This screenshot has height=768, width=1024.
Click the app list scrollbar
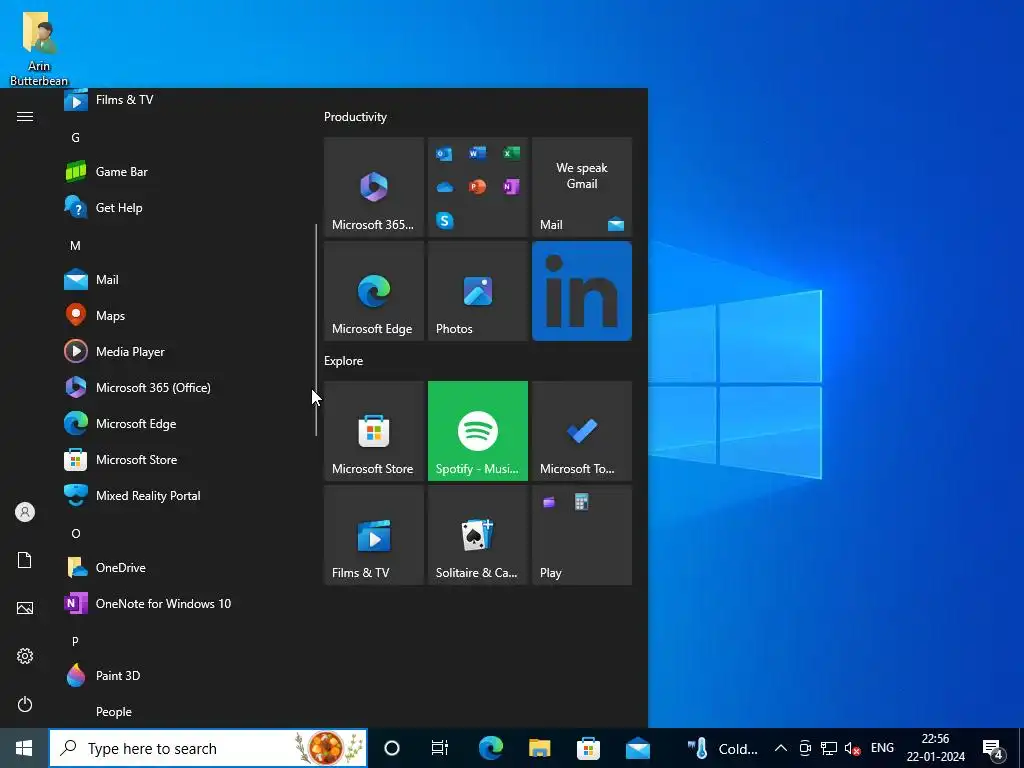(x=316, y=330)
